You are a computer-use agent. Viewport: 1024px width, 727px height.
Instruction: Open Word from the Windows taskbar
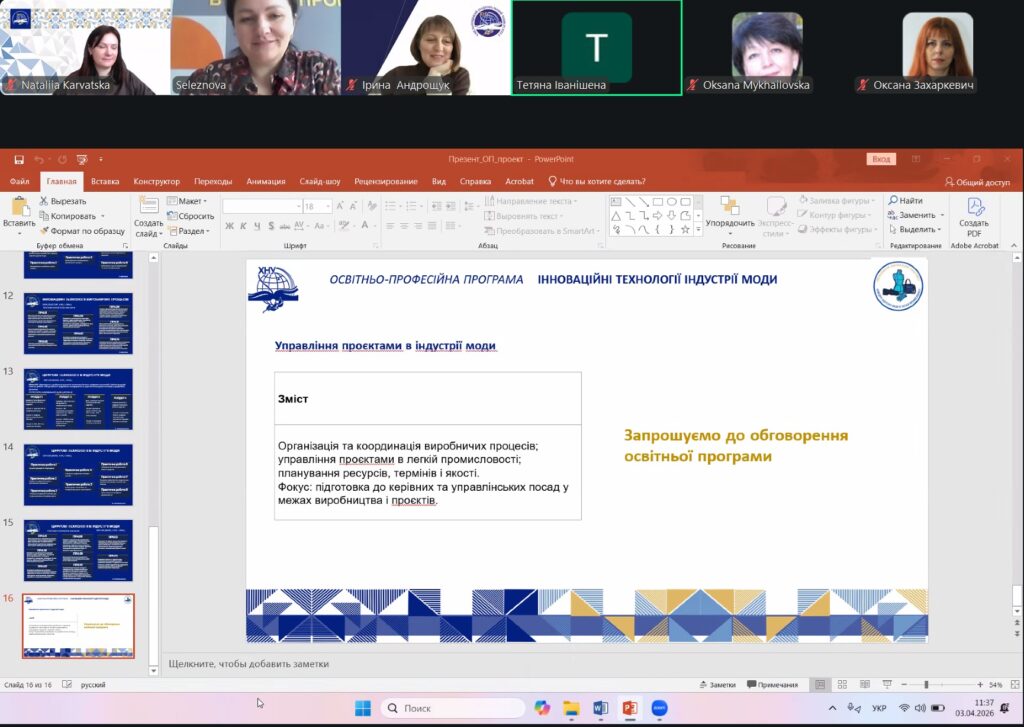pyautogui.click(x=601, y=708)
